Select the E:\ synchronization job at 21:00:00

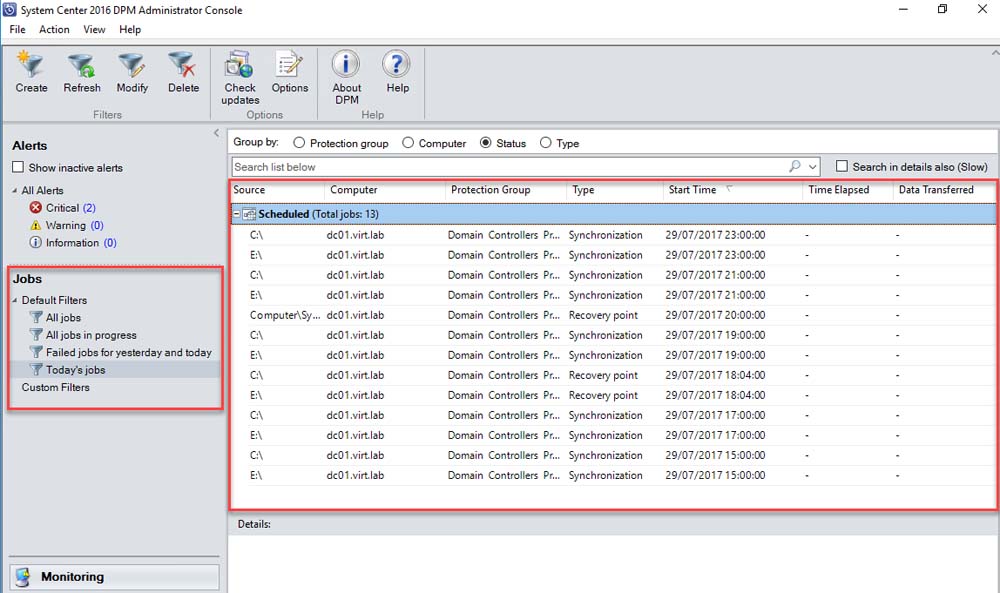click(x=613, y=295)
